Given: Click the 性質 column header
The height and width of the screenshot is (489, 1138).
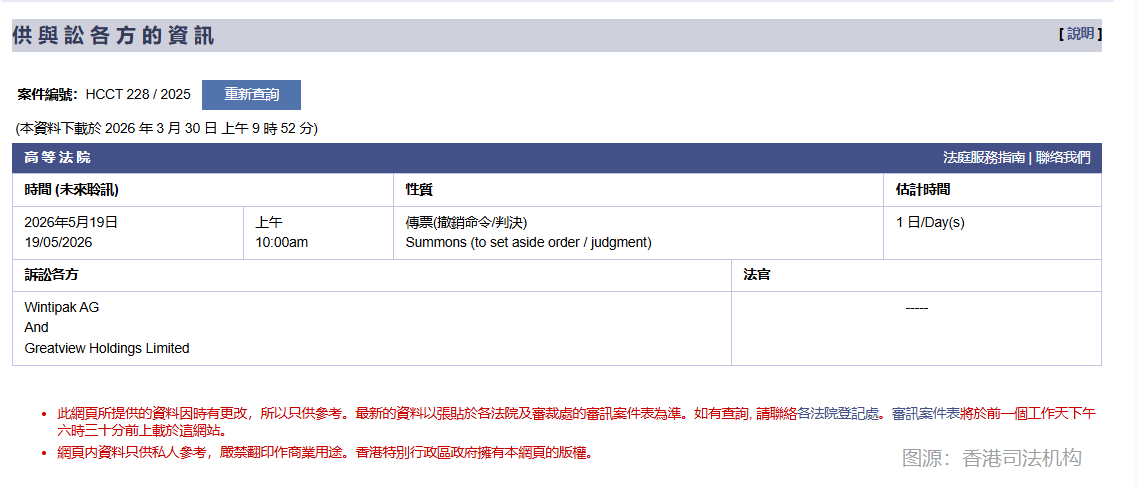Looking at the screenshot, I should 419,190.
